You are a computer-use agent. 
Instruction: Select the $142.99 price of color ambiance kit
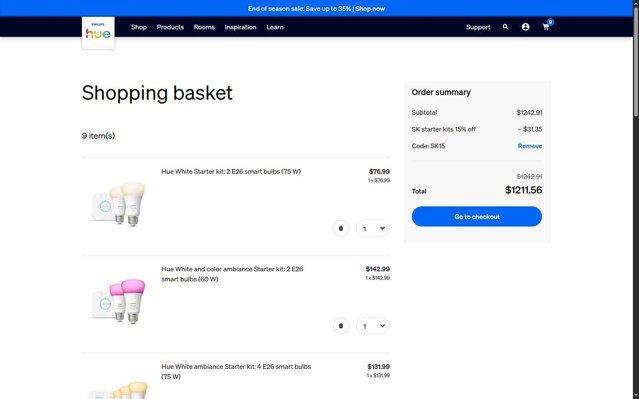point(378,269)
